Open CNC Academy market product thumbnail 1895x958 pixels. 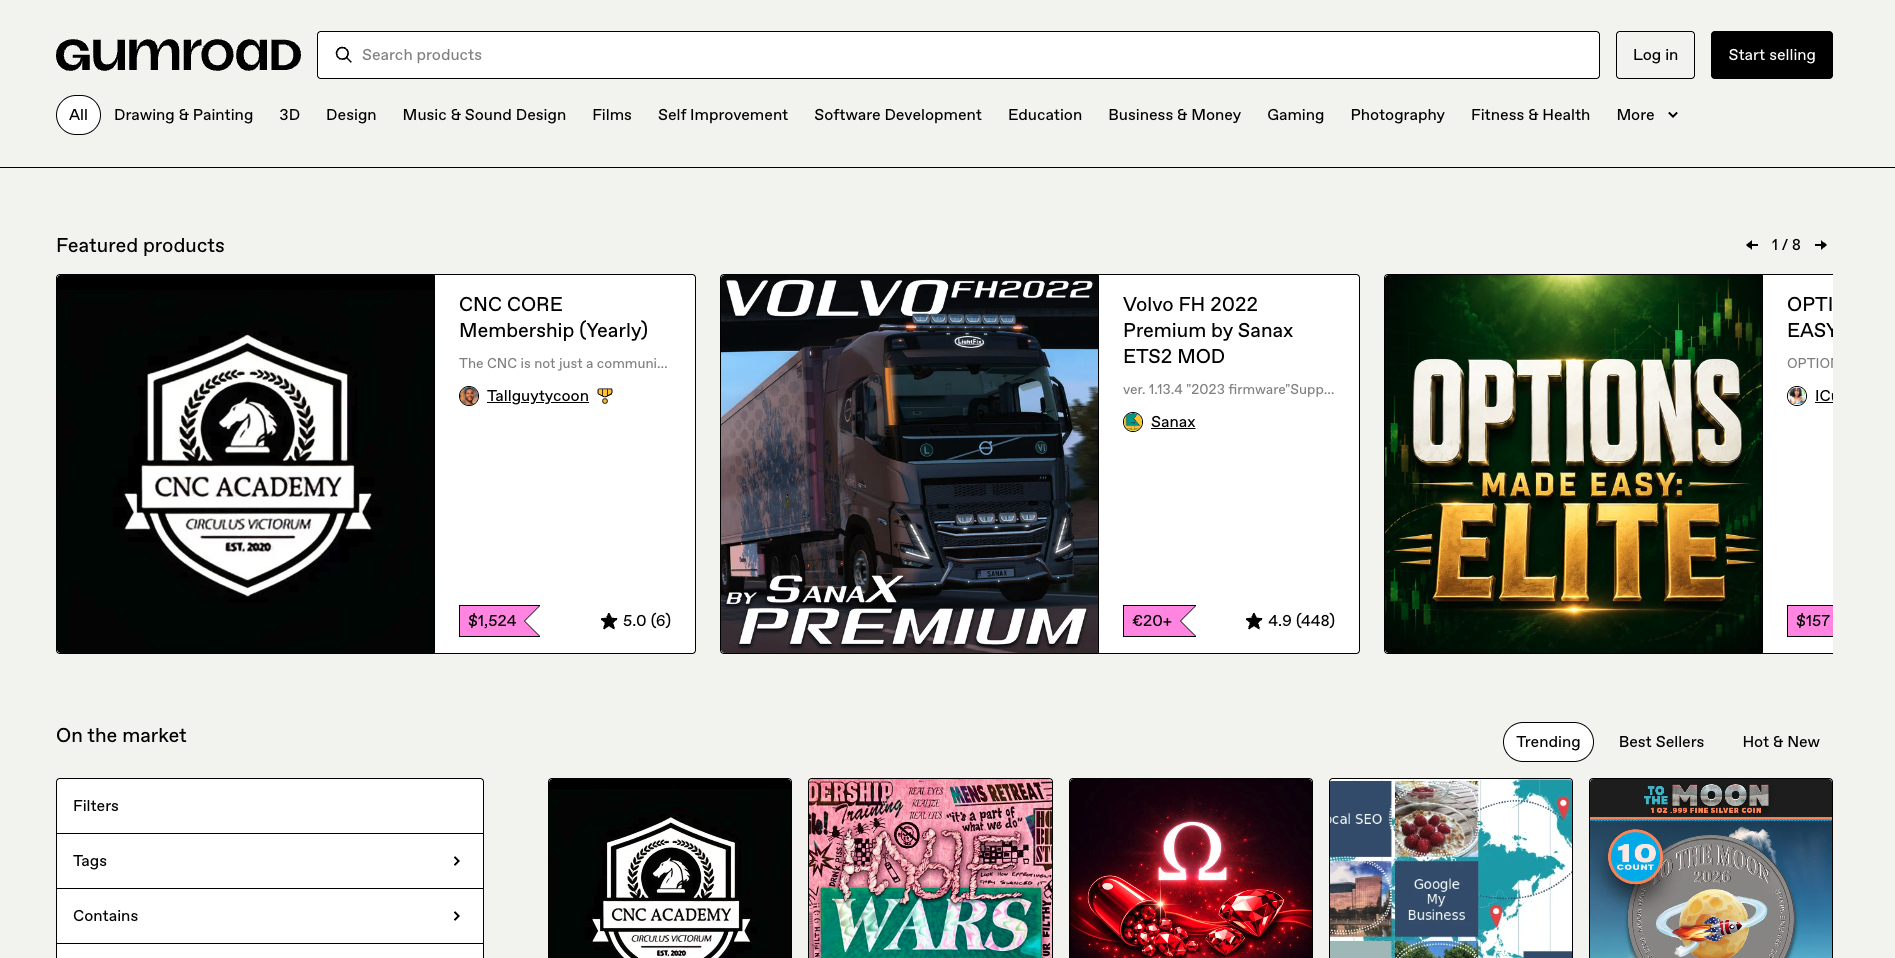pyautogui.click(x=670, y=868)
